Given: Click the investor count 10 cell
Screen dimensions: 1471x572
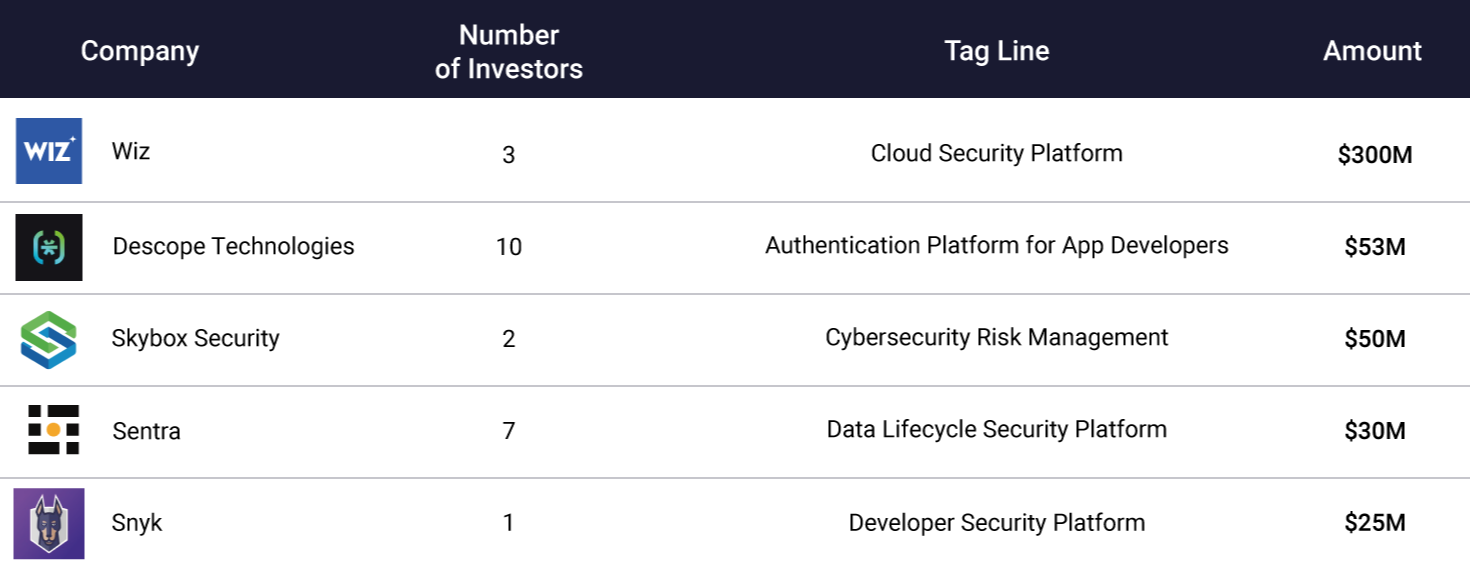Looking at the screenshot, I should pos(508,247).
